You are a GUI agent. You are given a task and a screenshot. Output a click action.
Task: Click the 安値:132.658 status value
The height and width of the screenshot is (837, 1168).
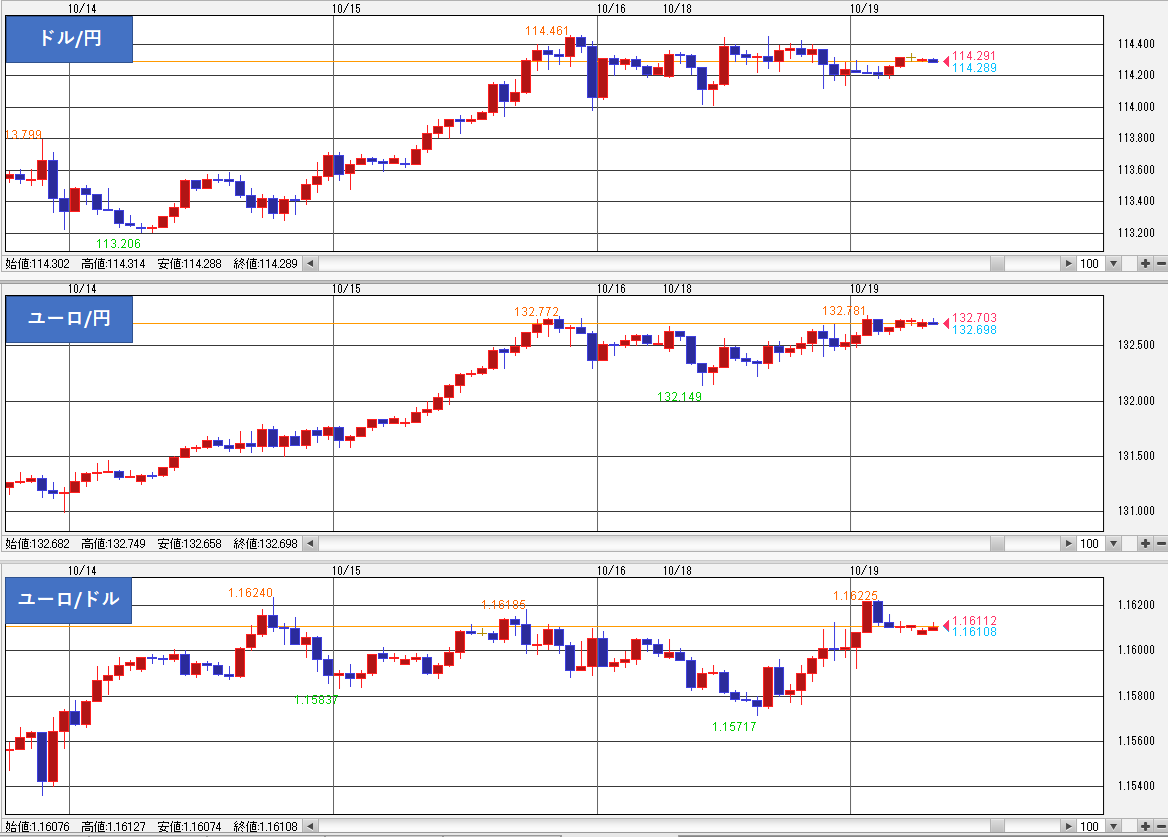[189, 544]
